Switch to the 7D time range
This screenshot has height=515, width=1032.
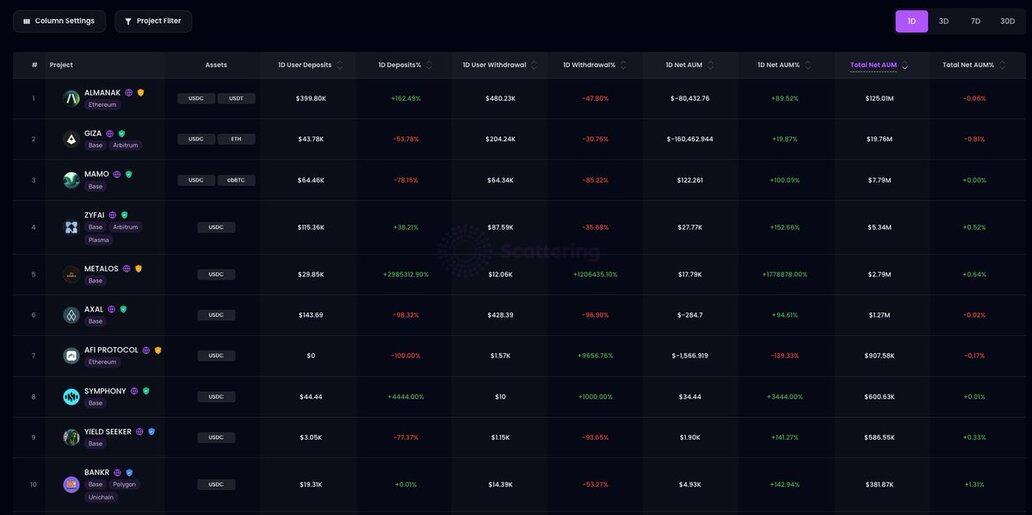975,21
